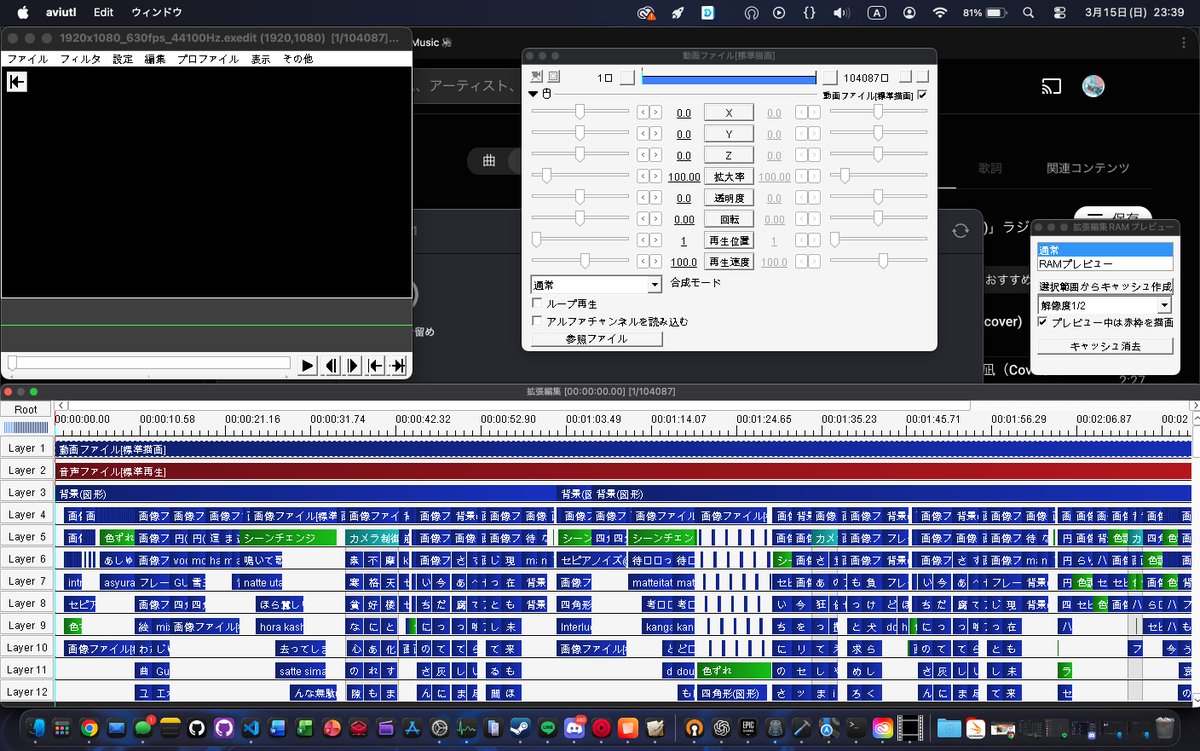Click the 再生位置 parameter button

point(729,241)
